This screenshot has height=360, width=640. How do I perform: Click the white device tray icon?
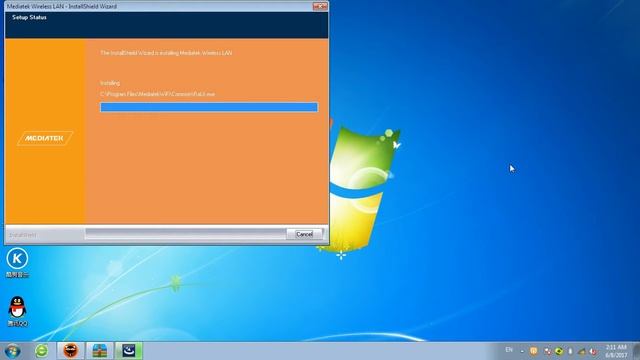(x=570, y=351)
